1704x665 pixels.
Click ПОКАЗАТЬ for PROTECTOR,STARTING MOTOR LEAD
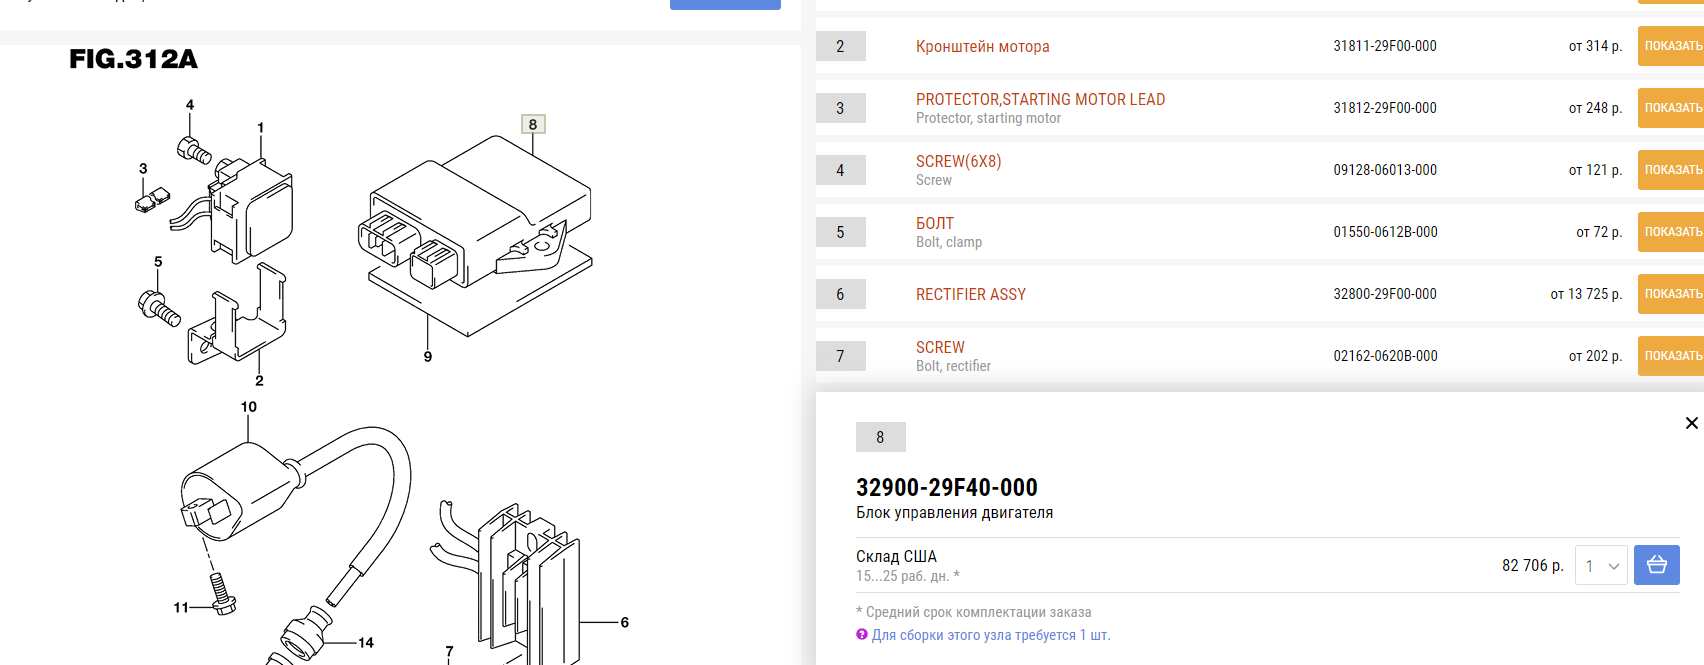coord(1671,108)
